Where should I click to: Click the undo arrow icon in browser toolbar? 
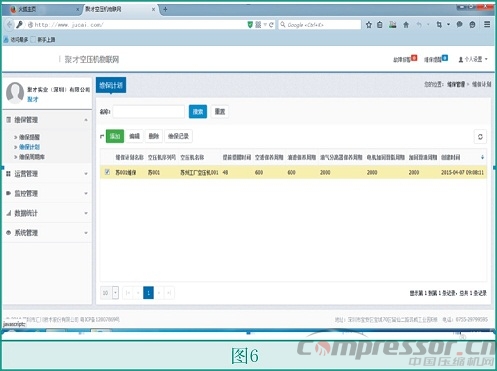pyautogui.click(x=419, y=25)
